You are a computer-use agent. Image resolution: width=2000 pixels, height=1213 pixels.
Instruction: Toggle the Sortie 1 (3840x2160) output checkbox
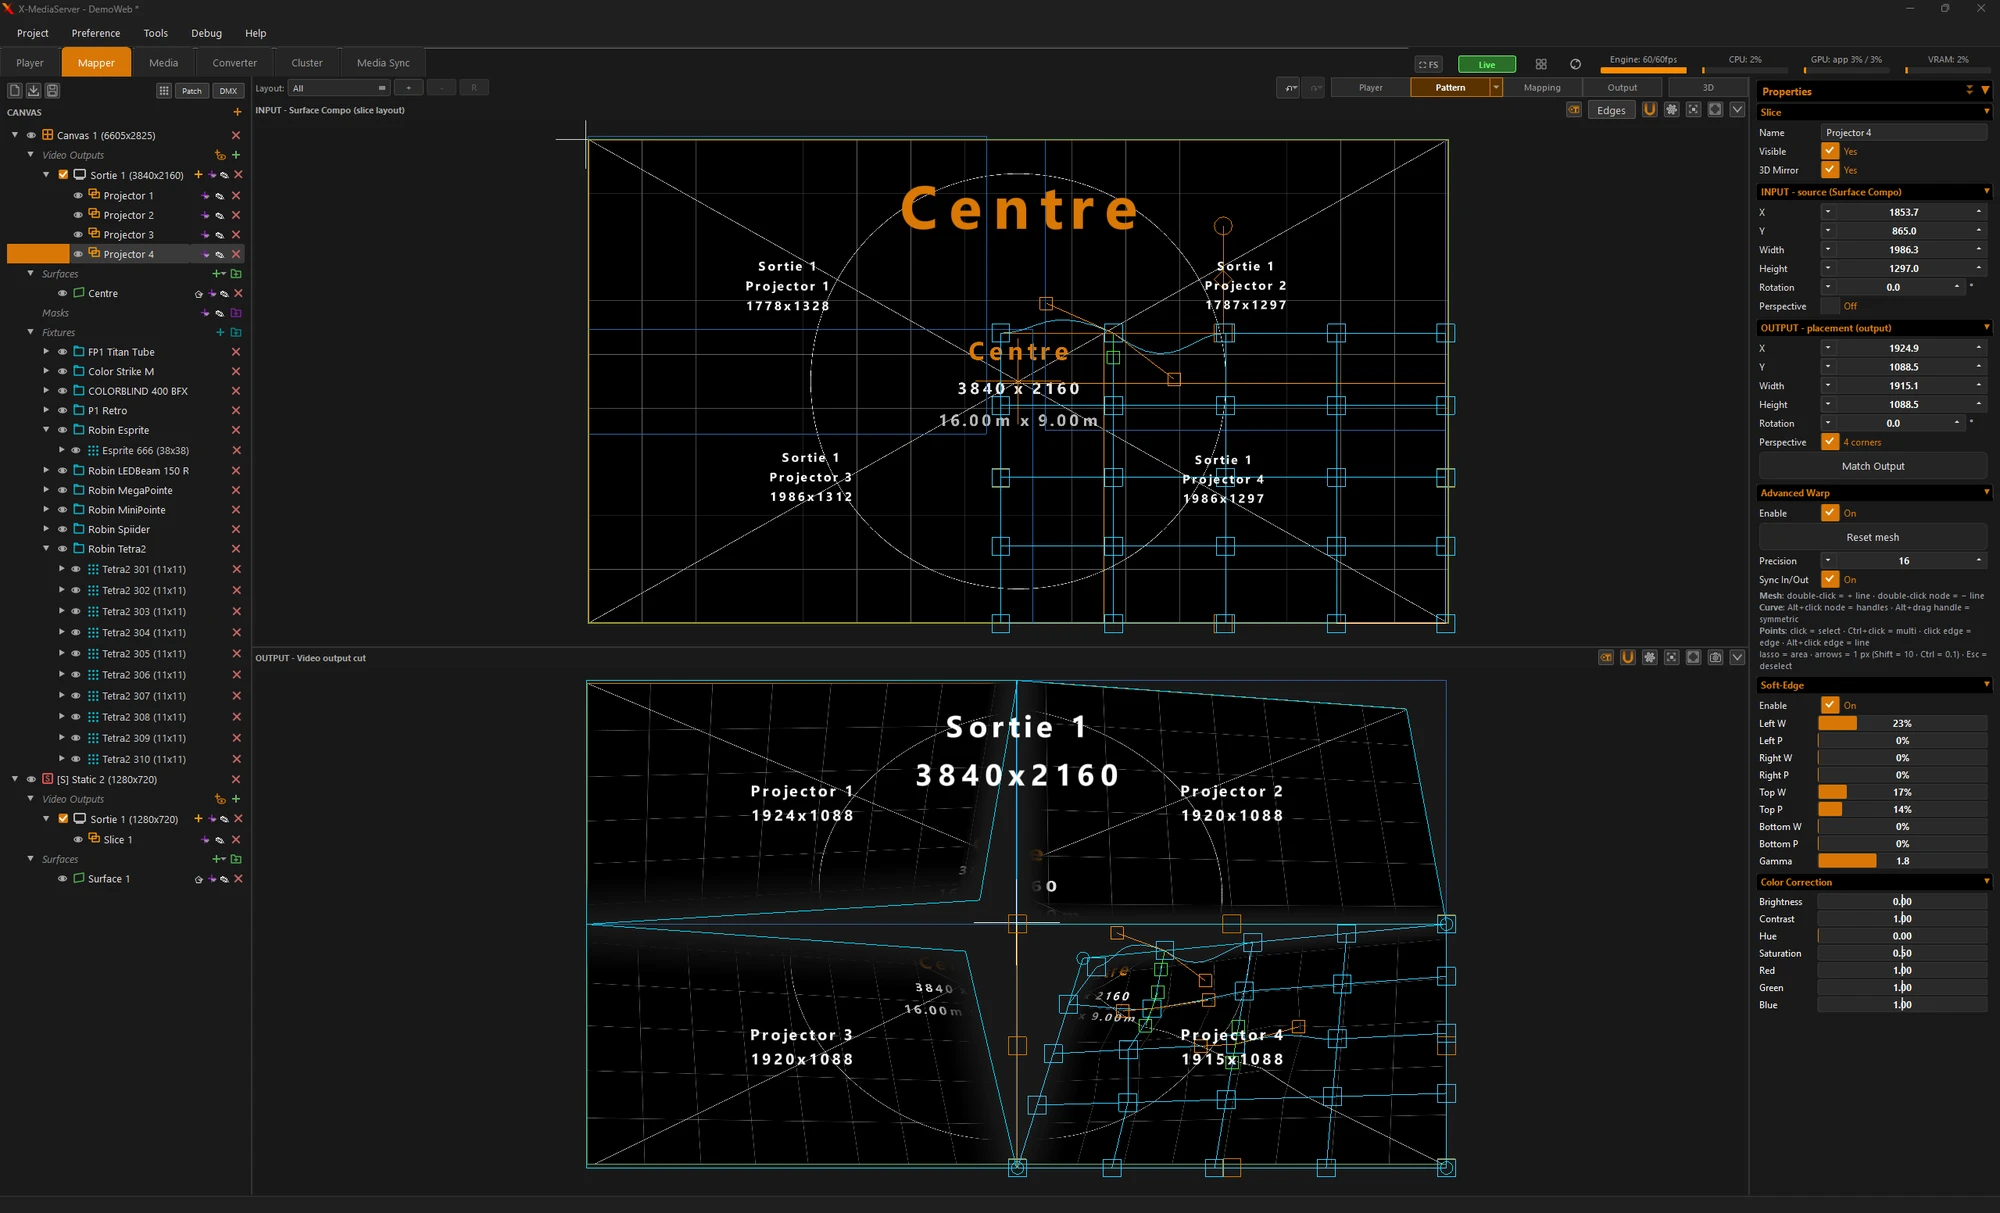tap(63, 175)
